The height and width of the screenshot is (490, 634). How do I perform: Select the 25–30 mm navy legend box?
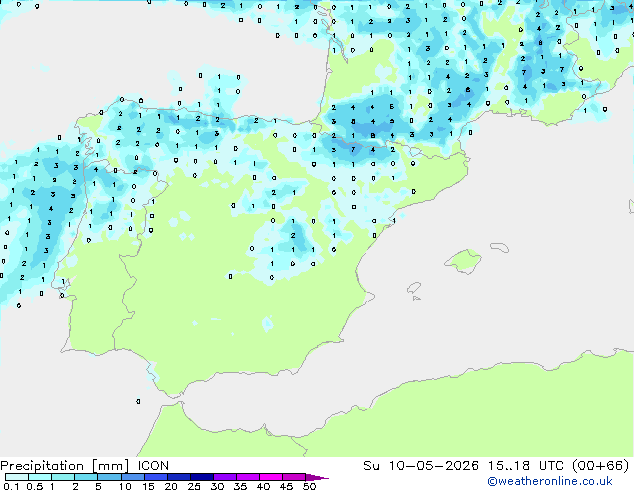click(201, 477)
